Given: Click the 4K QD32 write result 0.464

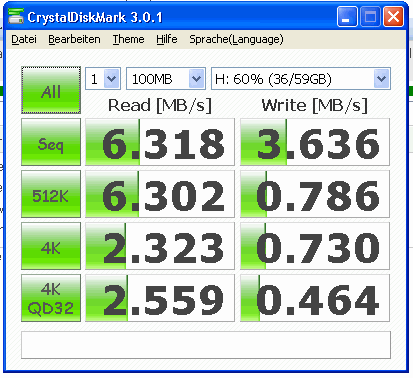Looking at the screenshot, I should (x=315, y=298).
